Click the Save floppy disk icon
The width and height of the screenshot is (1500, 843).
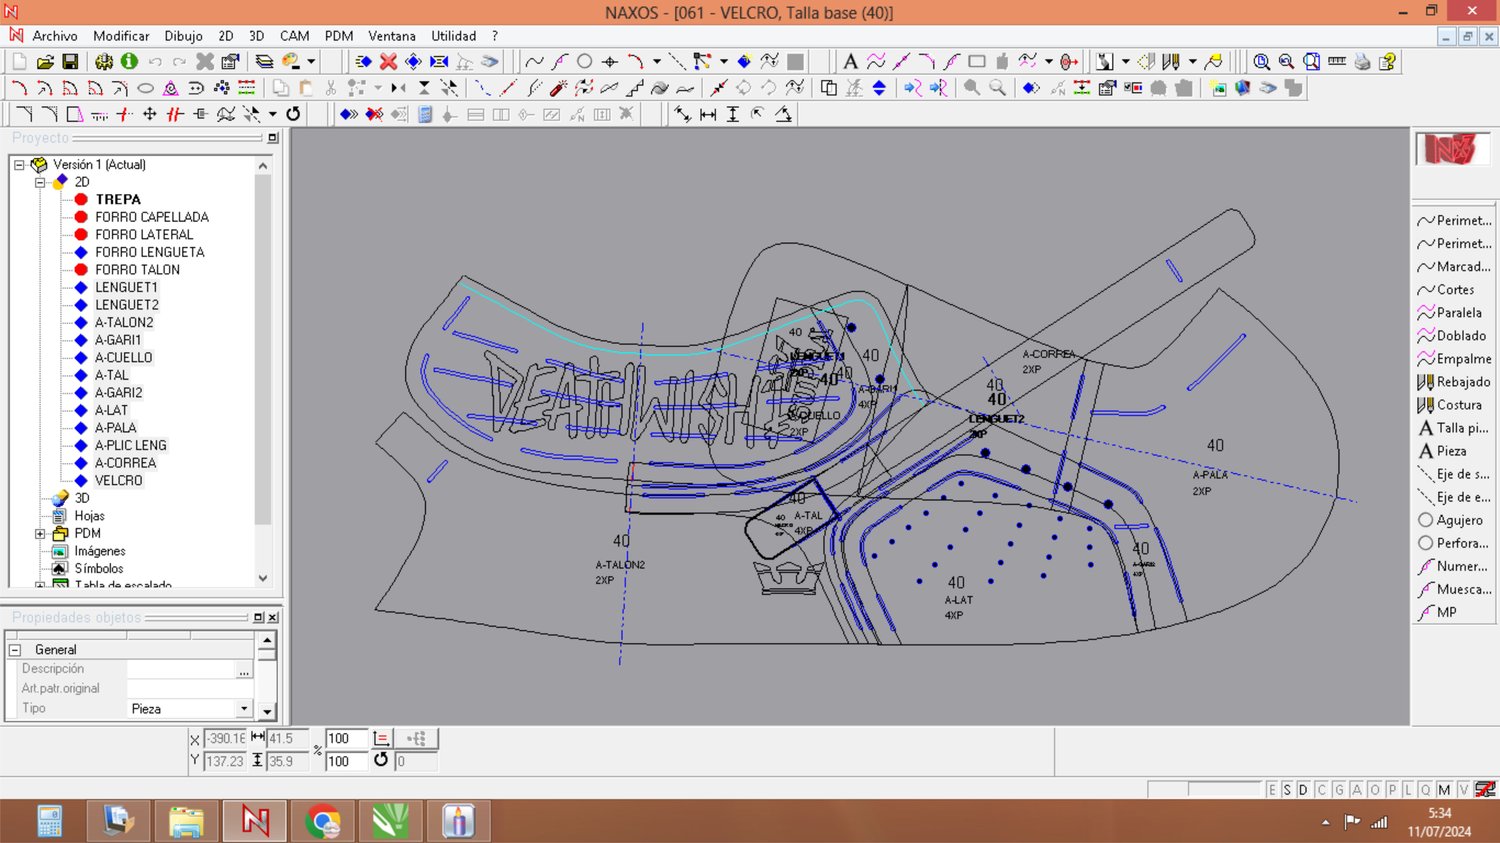coord(70,61)
